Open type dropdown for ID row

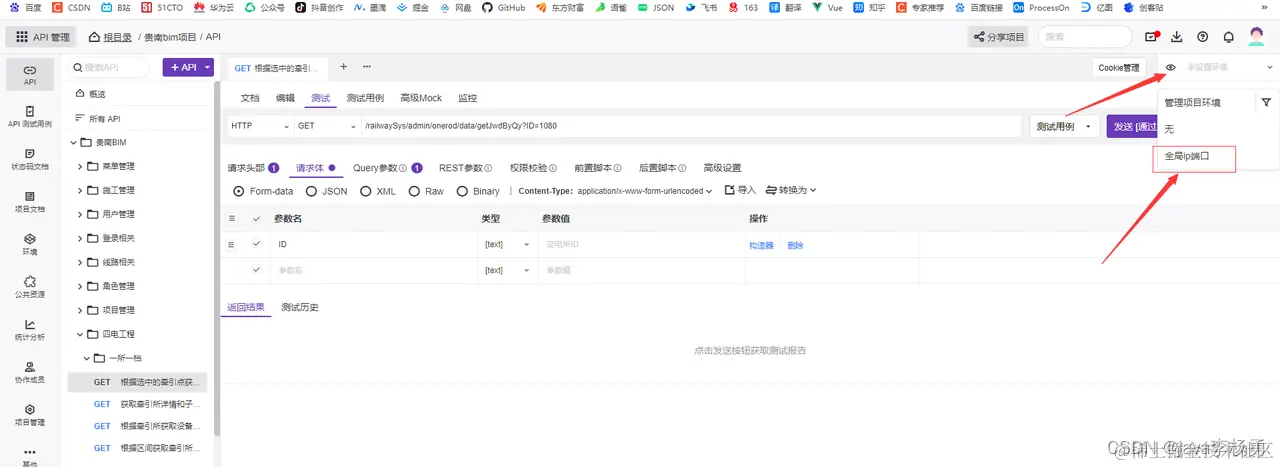click(507, 244)
